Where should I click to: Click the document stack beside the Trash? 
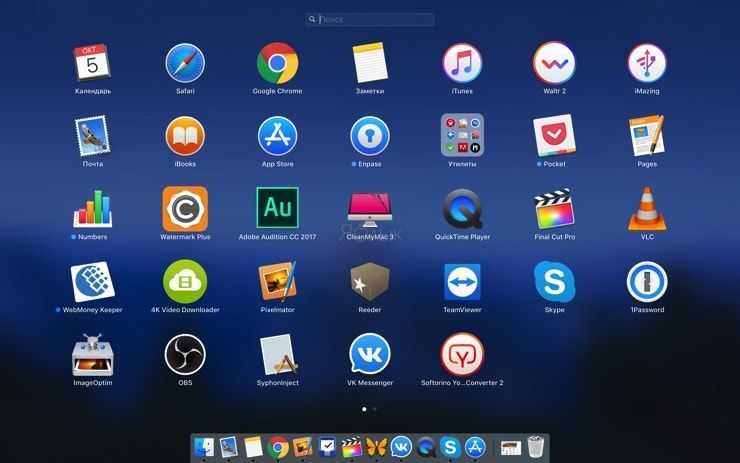[x=511, y=447]
